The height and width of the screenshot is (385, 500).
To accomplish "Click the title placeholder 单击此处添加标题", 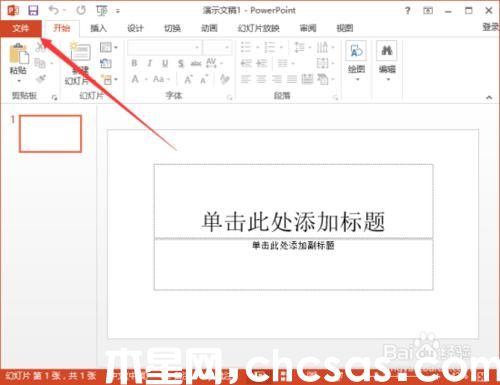I will click(293, 221).
